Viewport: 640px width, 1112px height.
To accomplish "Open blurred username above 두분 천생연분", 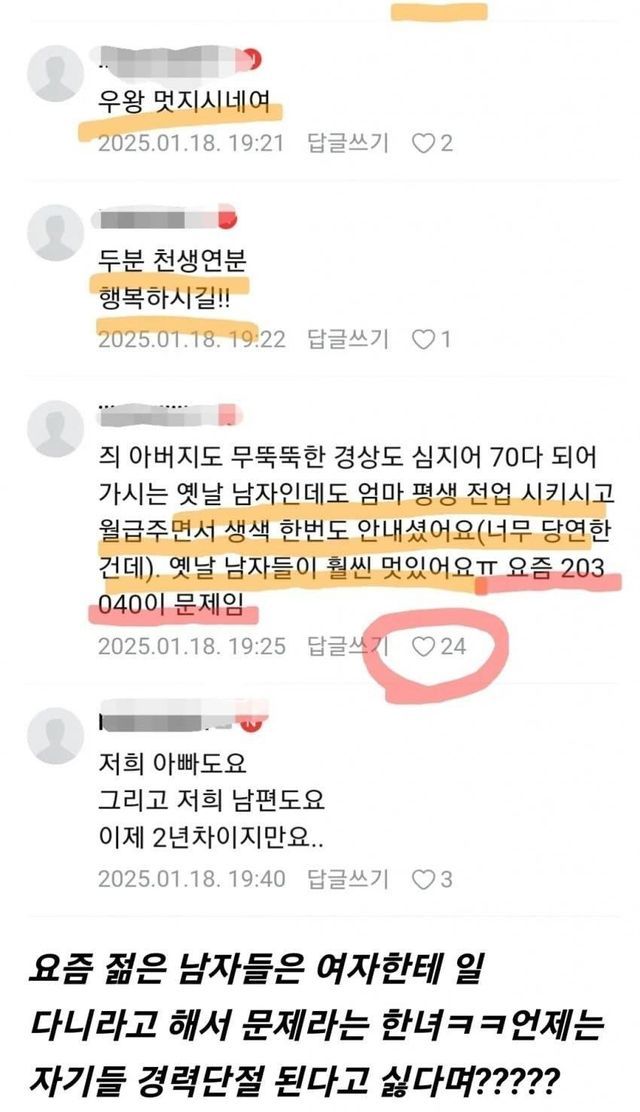I will [158, 218].
